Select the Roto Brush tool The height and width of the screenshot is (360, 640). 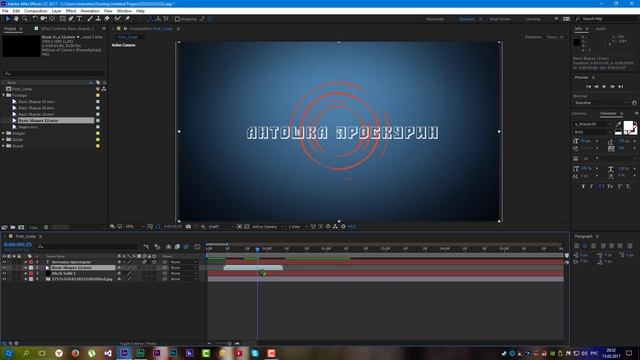(118, 19)
